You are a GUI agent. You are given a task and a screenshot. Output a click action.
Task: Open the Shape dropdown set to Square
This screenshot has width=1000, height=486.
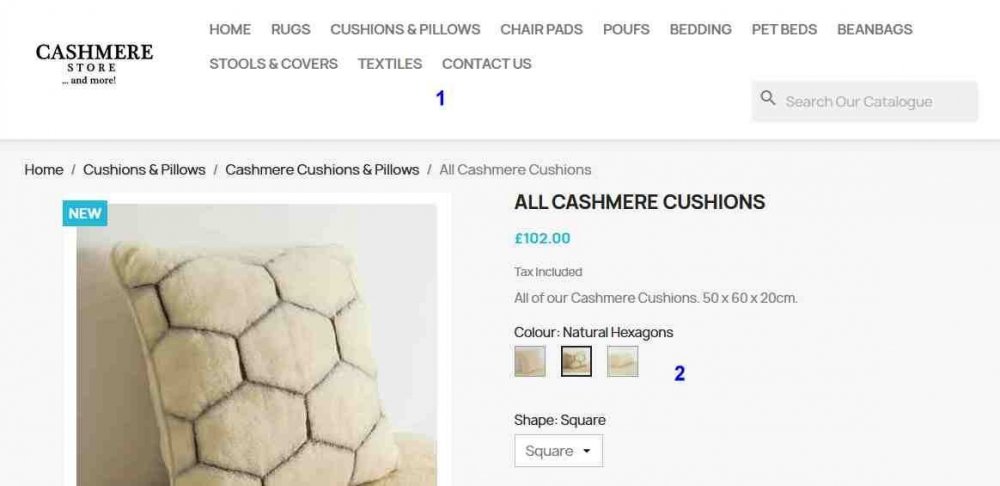[558, 451]
